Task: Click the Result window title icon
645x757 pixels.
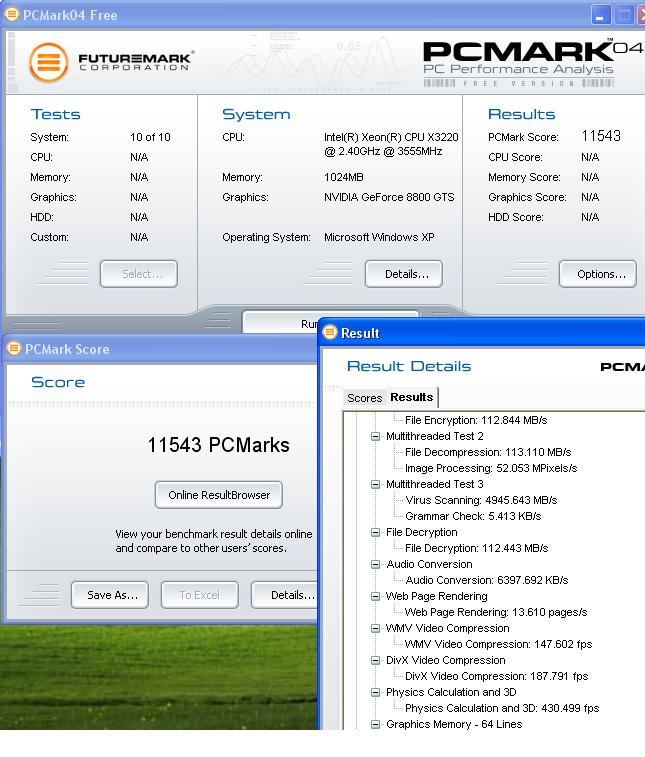Action: (x=330, y=333)
